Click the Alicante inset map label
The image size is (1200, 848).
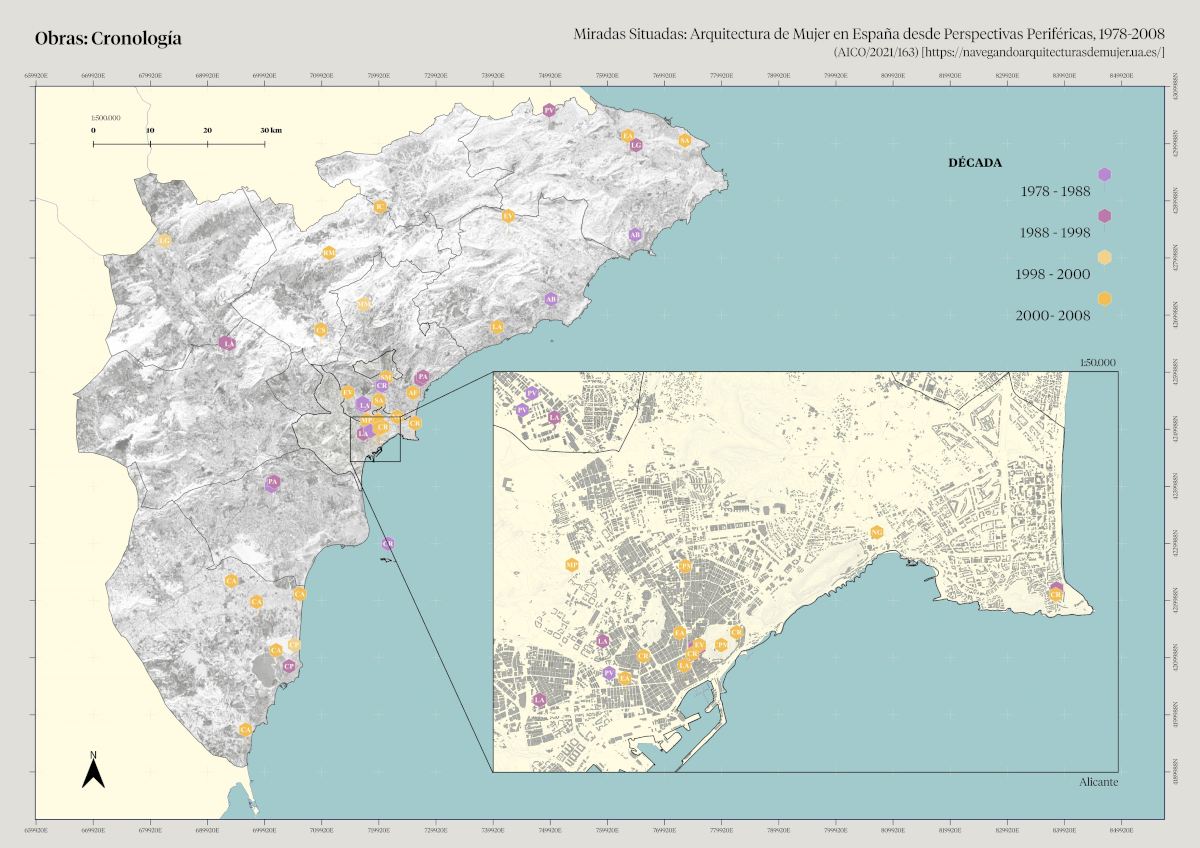coord(1098,781)
